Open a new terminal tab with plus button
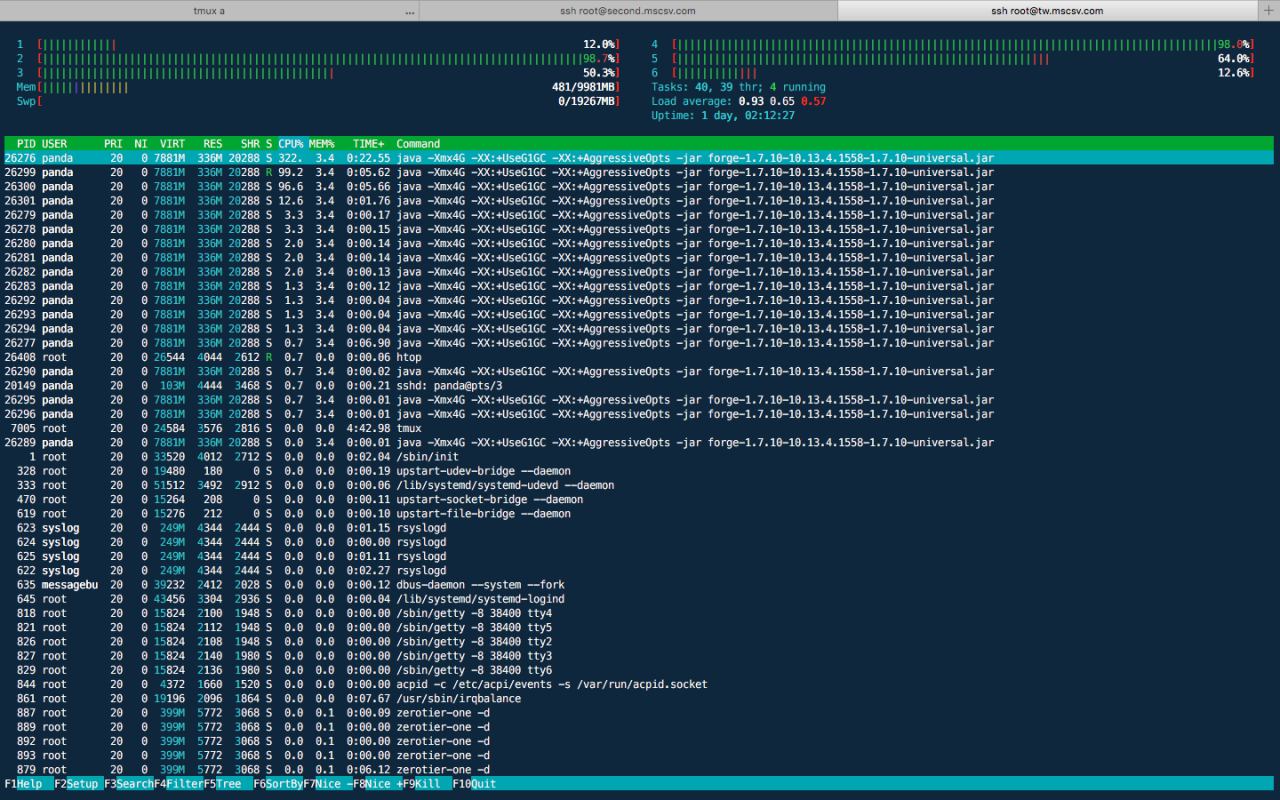Screen dimensions: 1280x800 pos(1269,10)
